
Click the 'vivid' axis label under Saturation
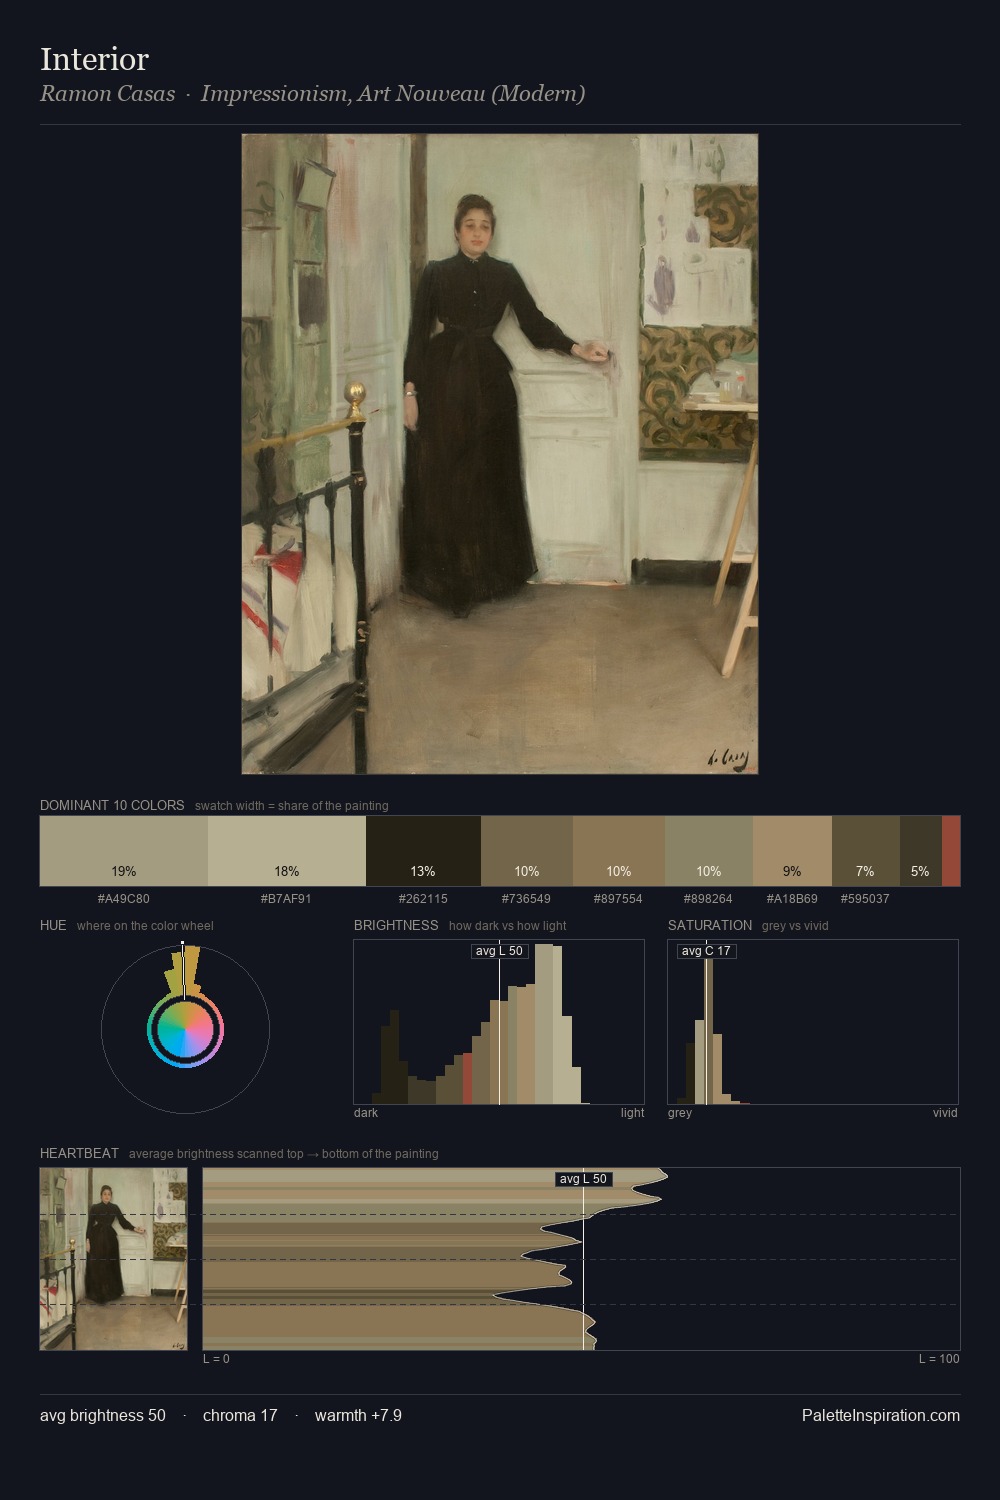[945, 1112]
